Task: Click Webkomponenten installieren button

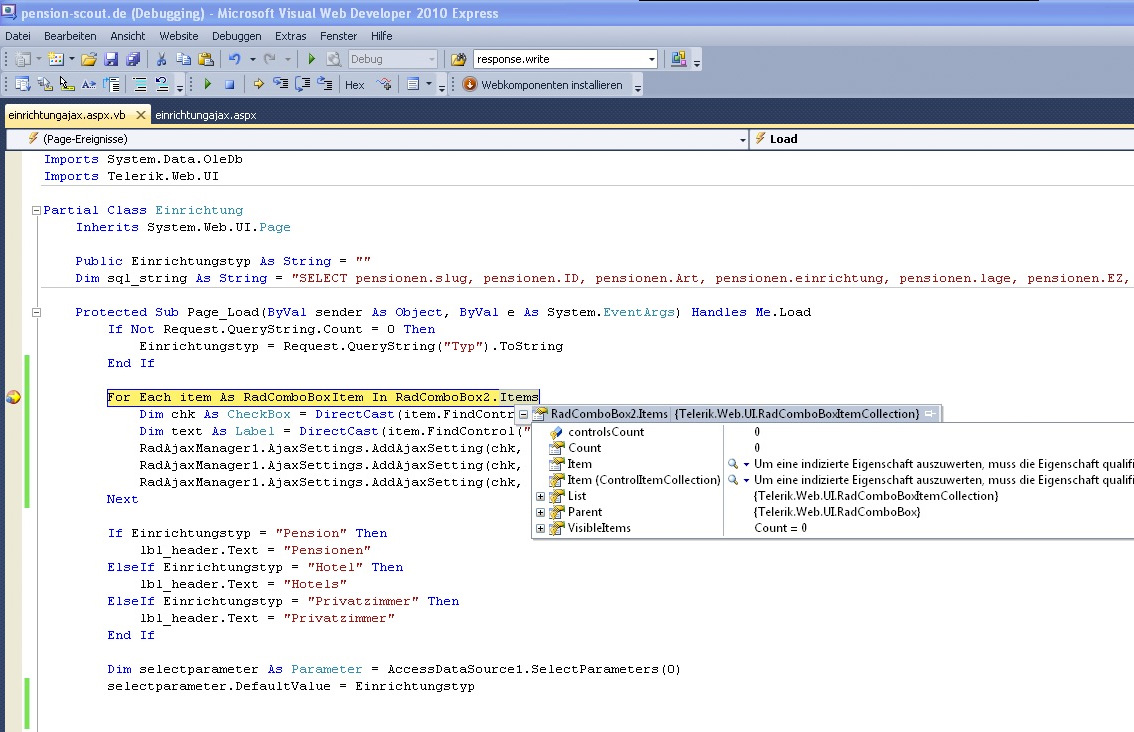Action: pos(542,85)
